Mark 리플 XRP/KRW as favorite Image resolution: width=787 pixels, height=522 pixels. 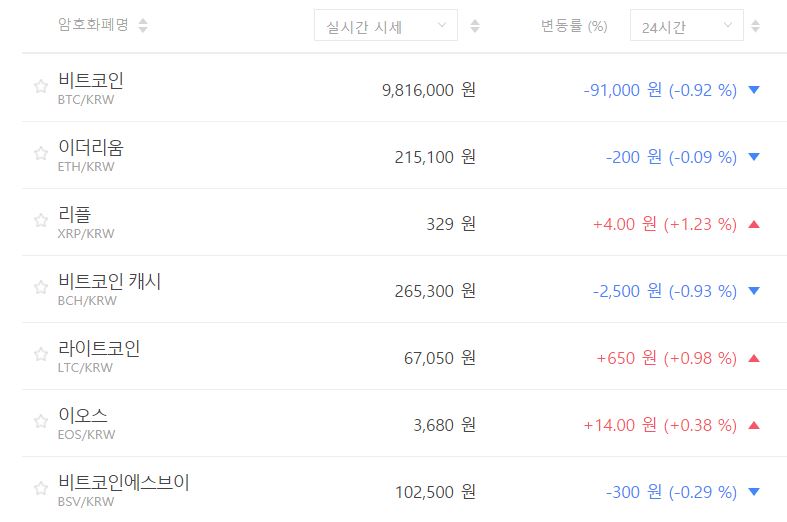tap(41, 220)
